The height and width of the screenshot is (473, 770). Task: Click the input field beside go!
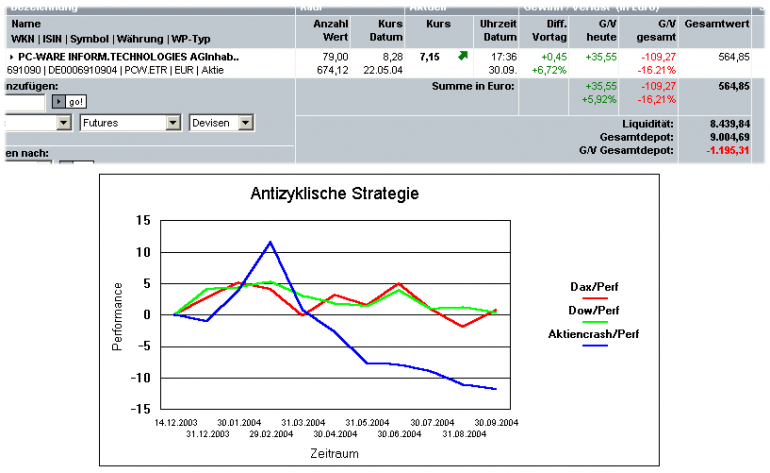point(25,102)
